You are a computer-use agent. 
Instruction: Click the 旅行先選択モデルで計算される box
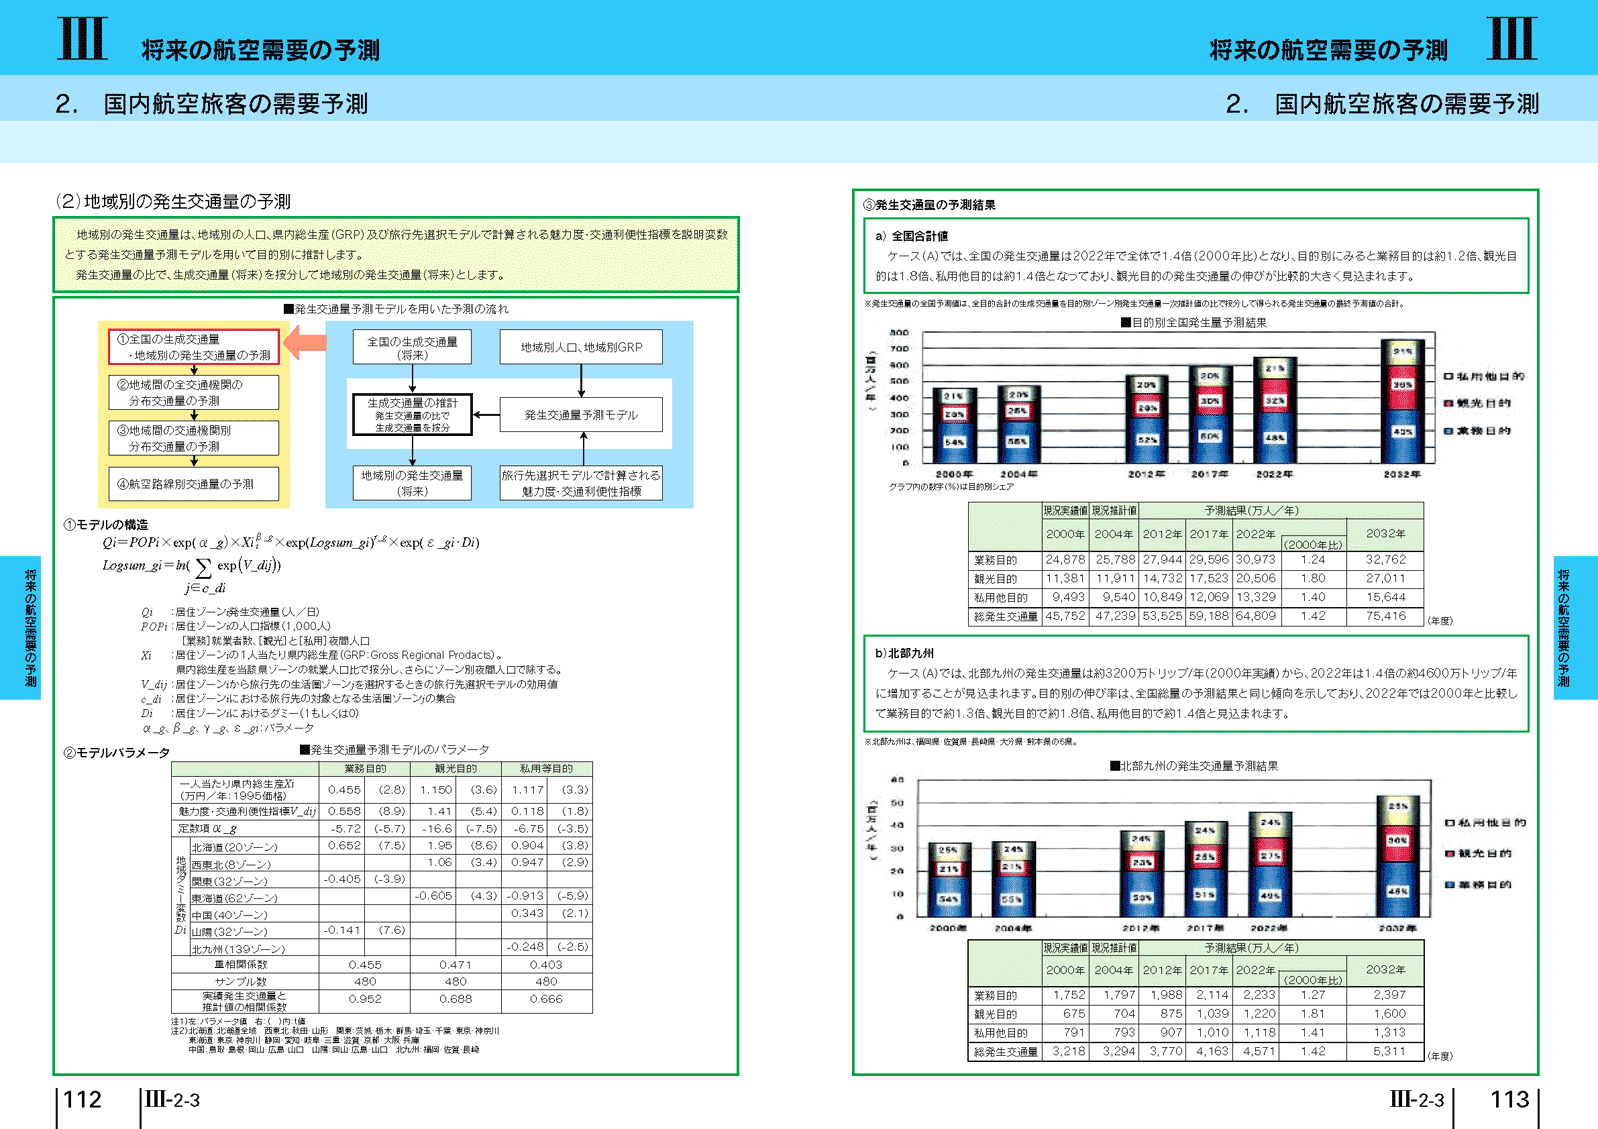pos(581,483)
